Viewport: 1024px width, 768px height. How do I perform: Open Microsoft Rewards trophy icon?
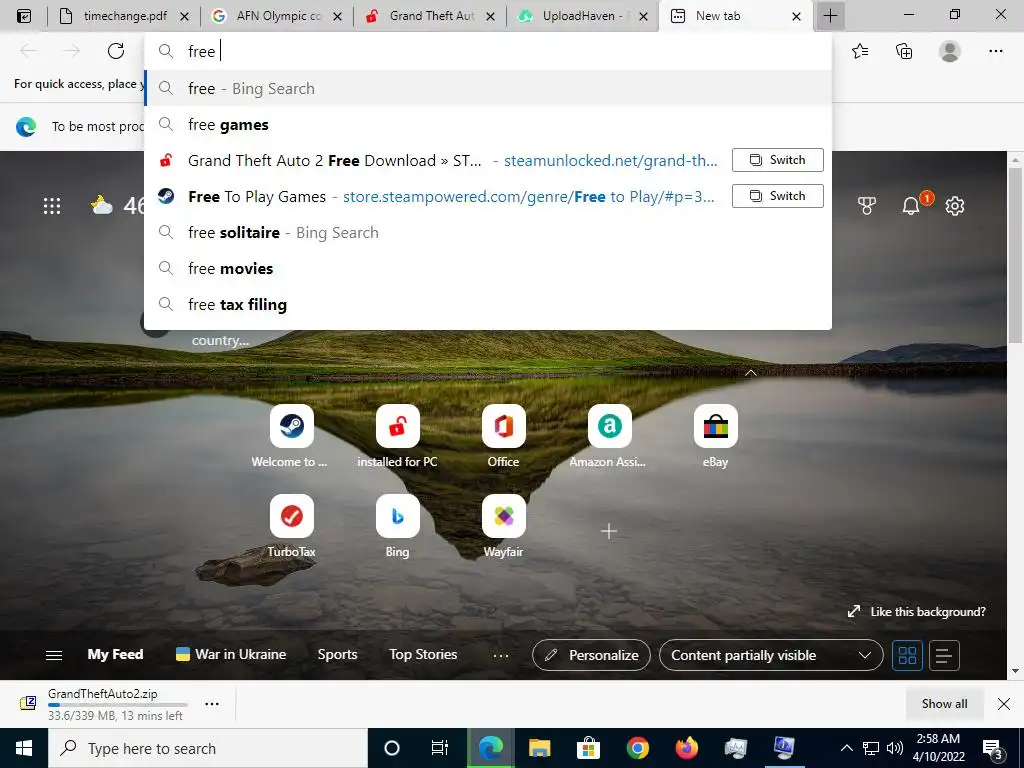point(867,206)
